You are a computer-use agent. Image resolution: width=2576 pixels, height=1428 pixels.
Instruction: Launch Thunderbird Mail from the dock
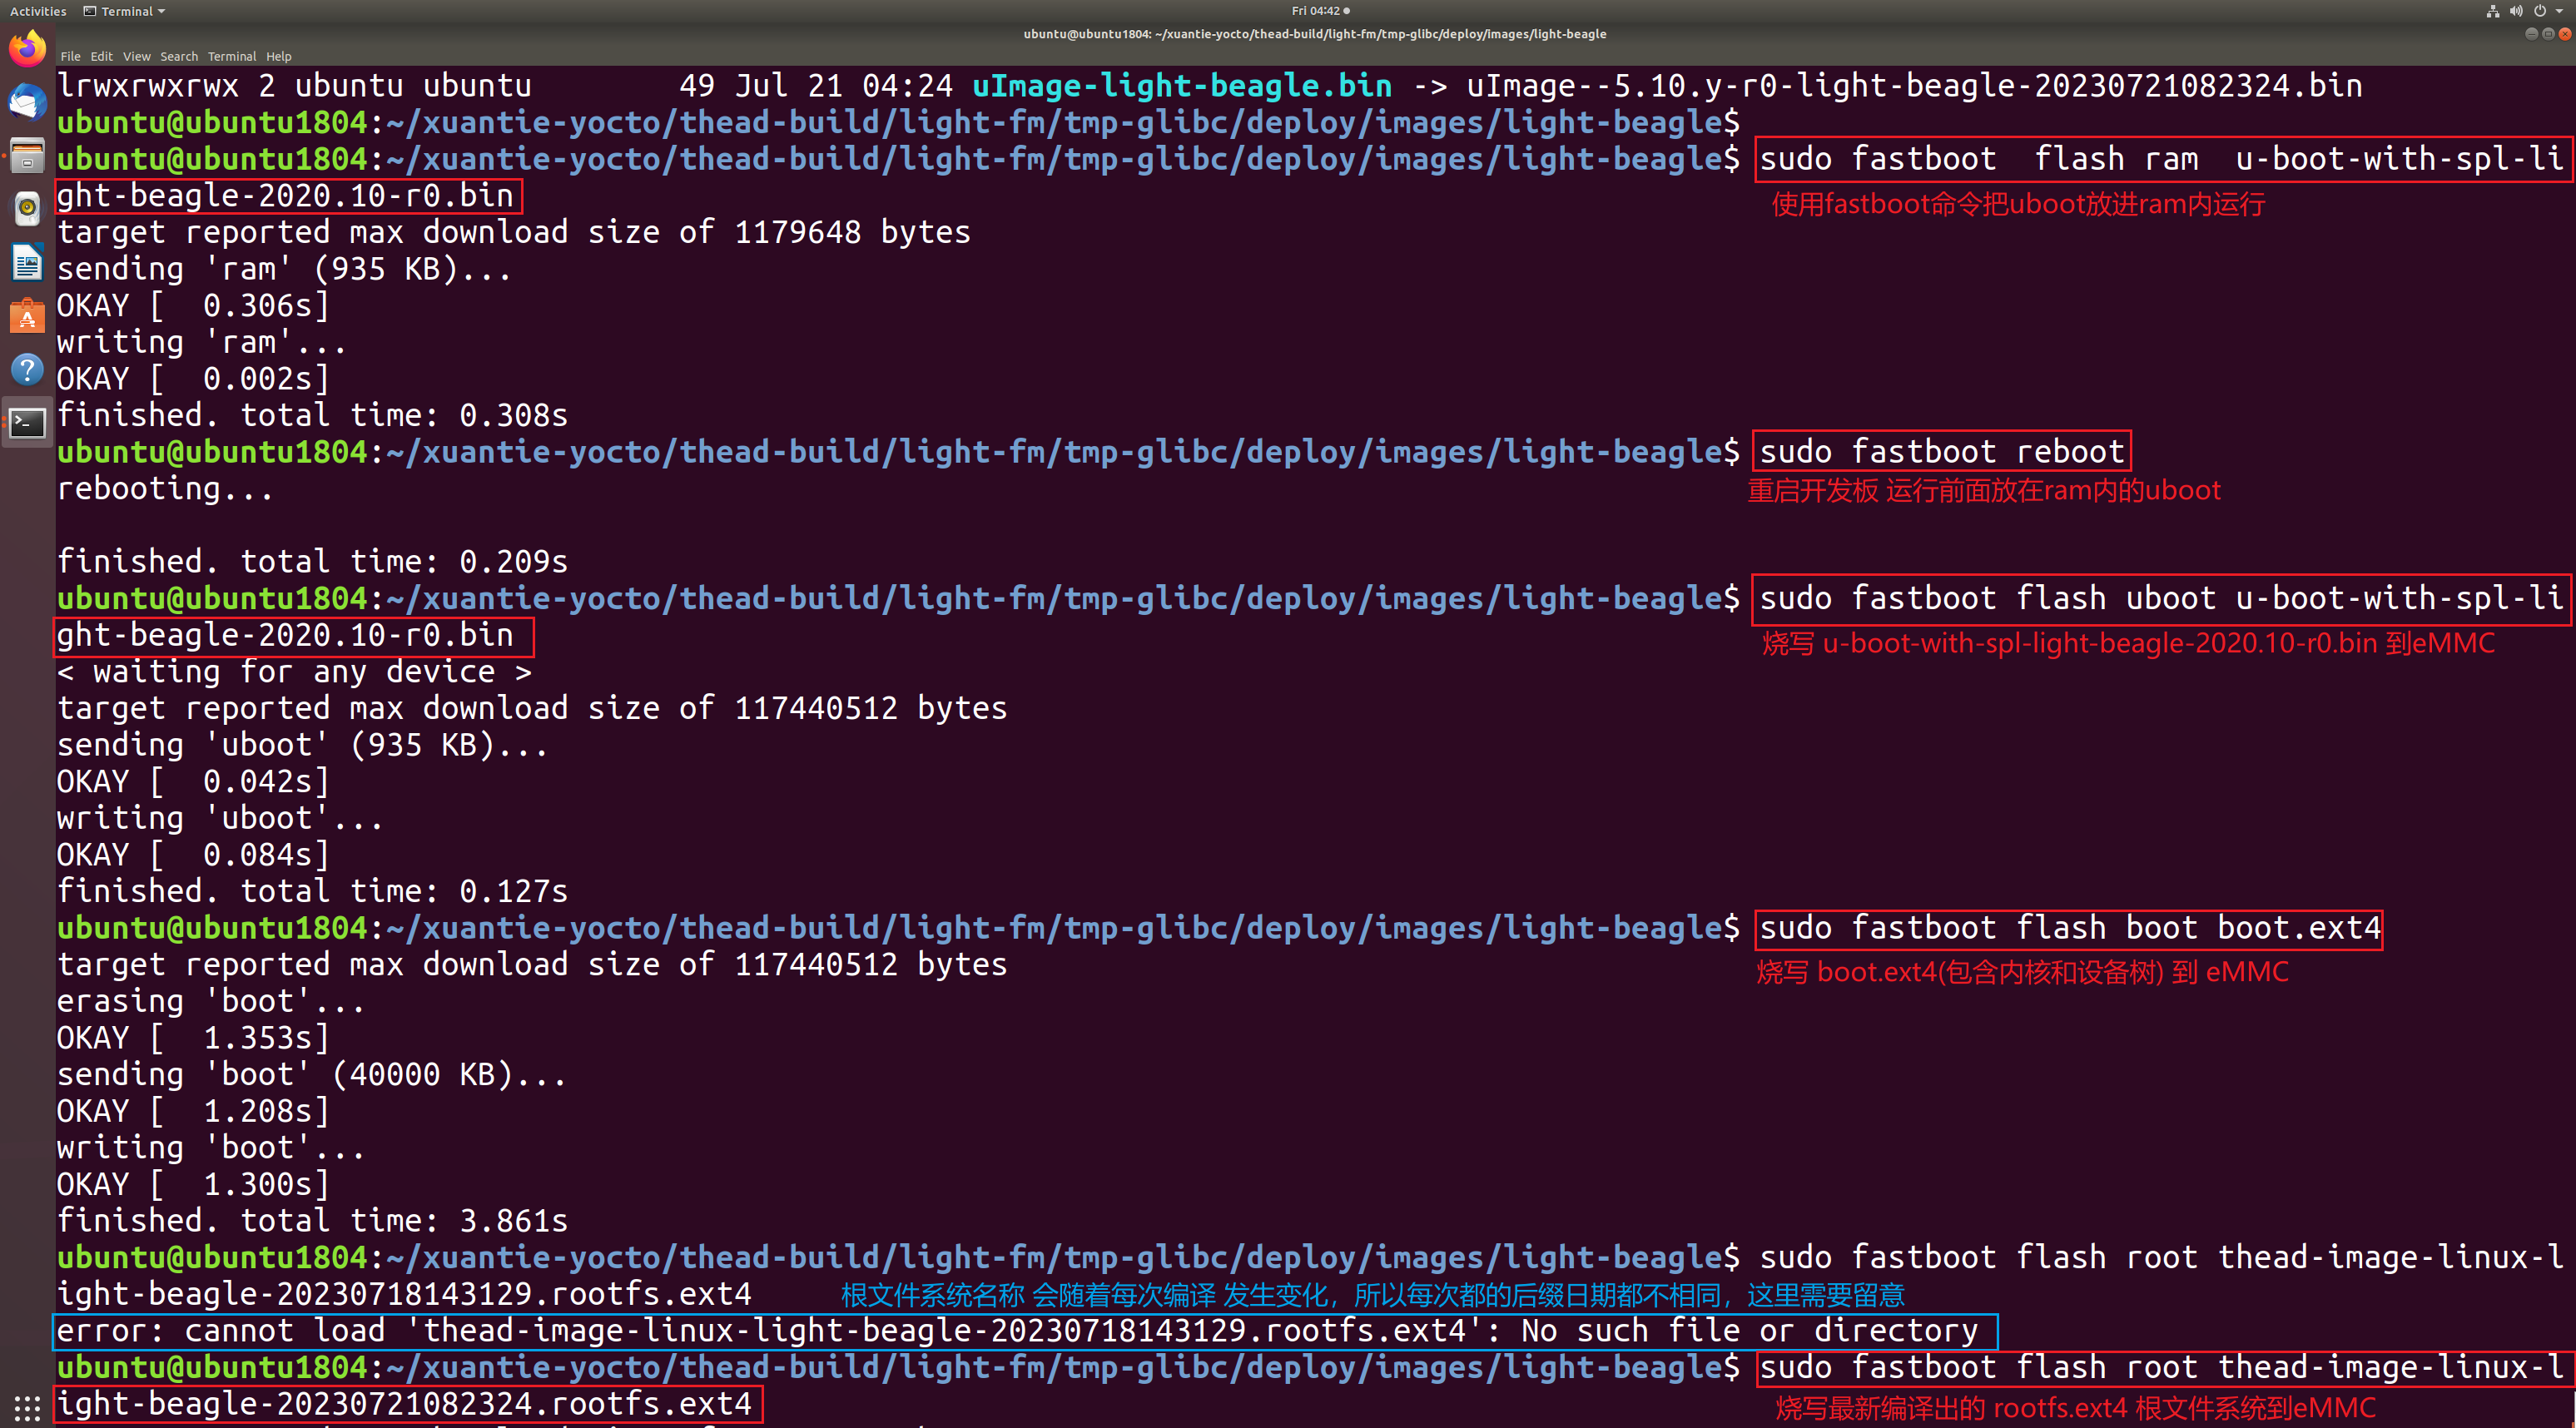point(27,101)
